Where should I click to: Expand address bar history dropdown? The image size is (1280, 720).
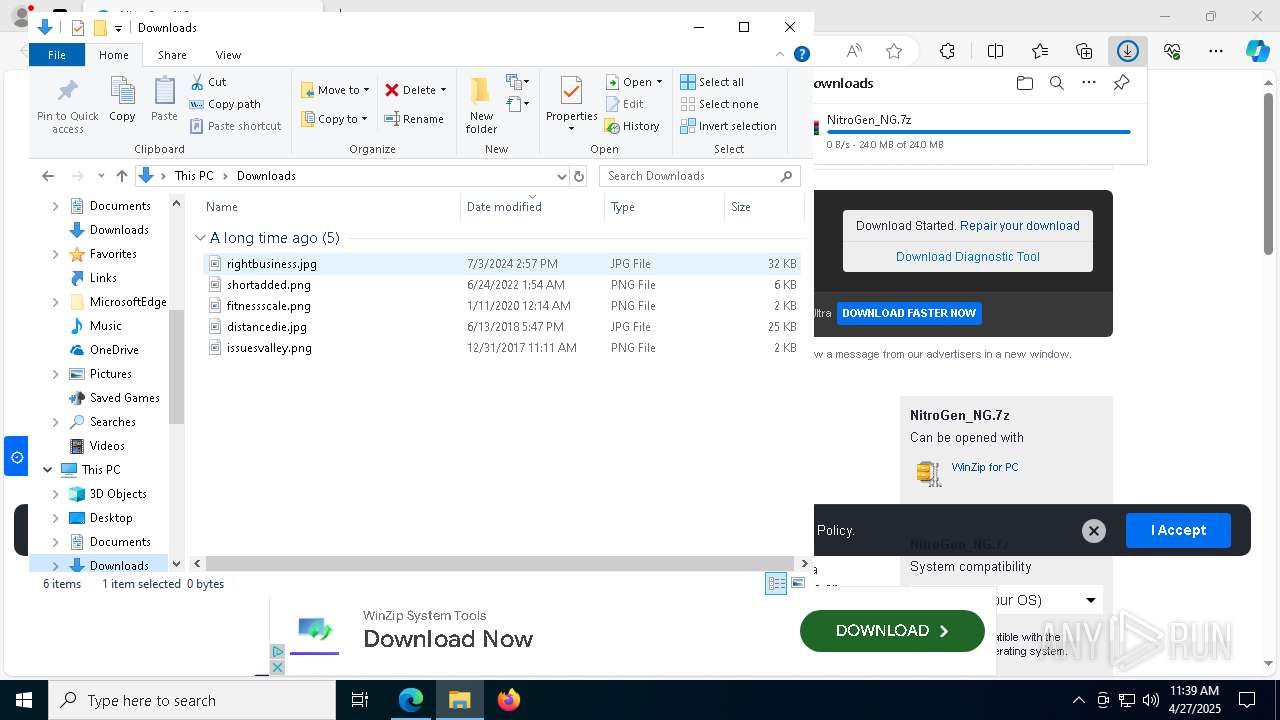560,176
